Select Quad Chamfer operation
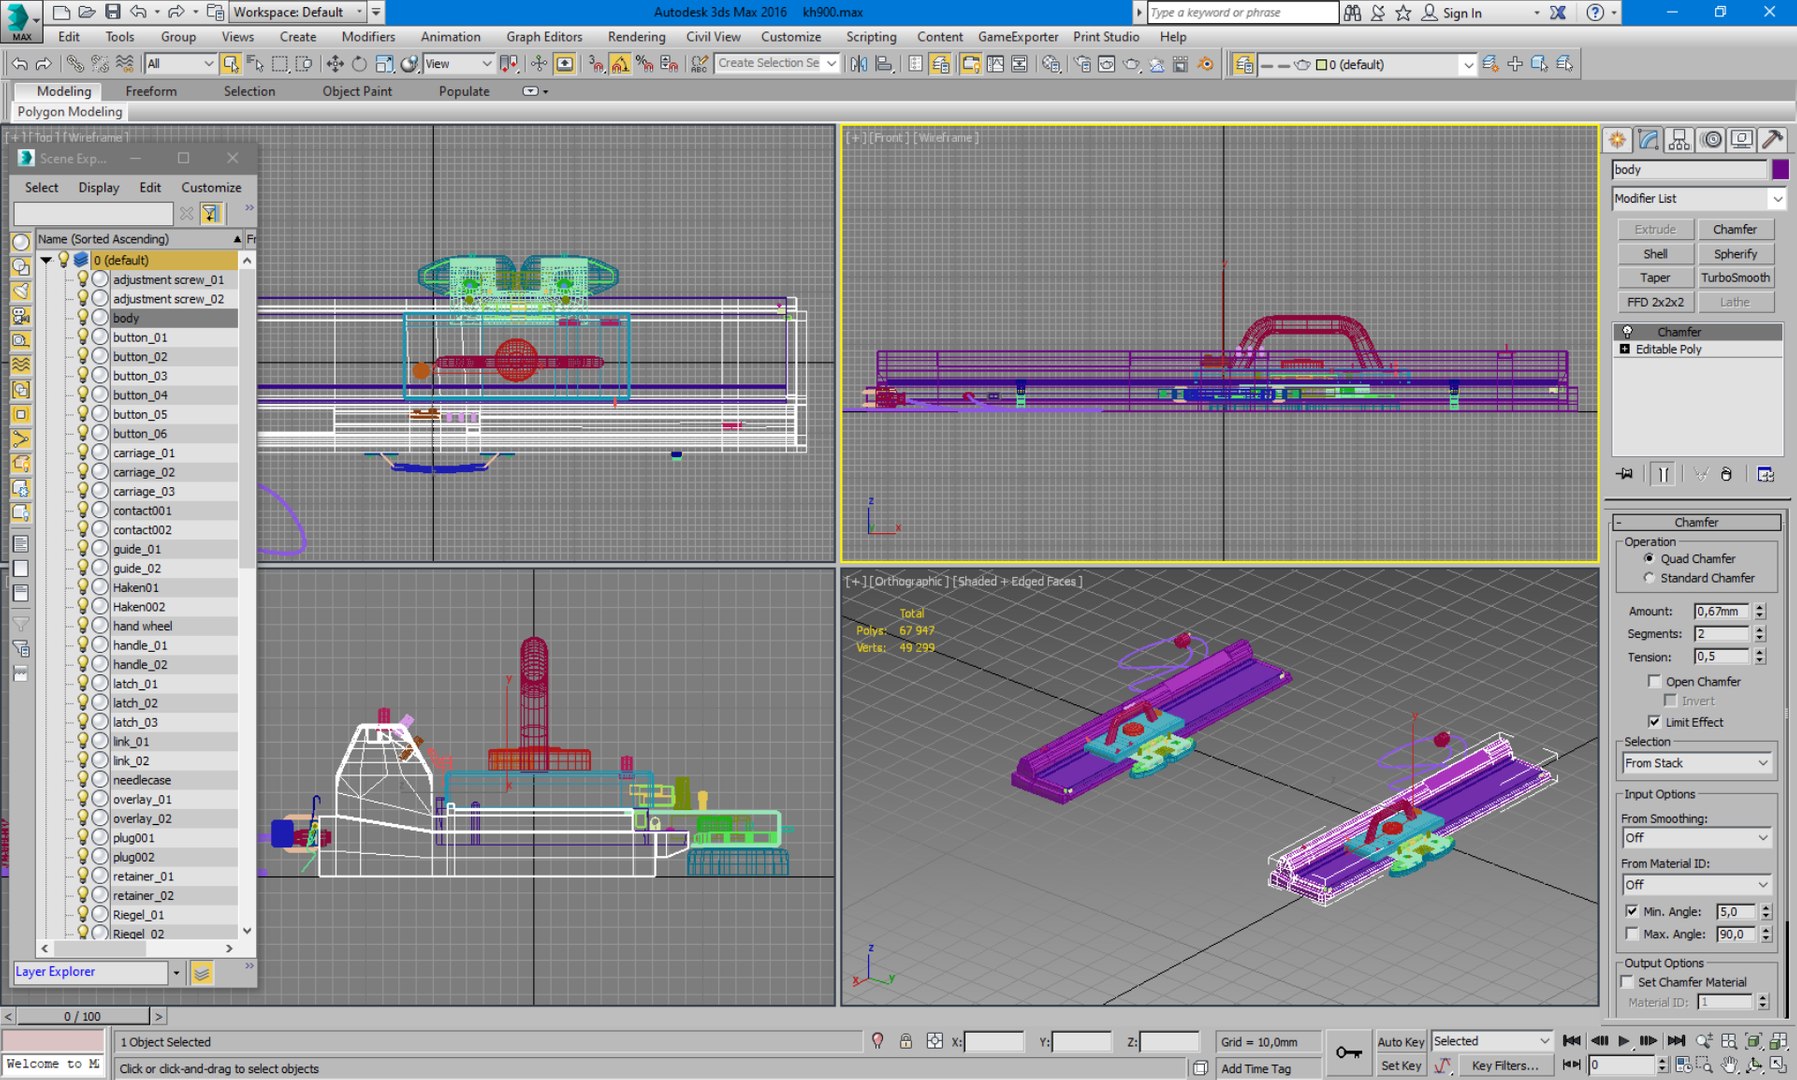1797x1080 pixels. (x=1649, y=559)
